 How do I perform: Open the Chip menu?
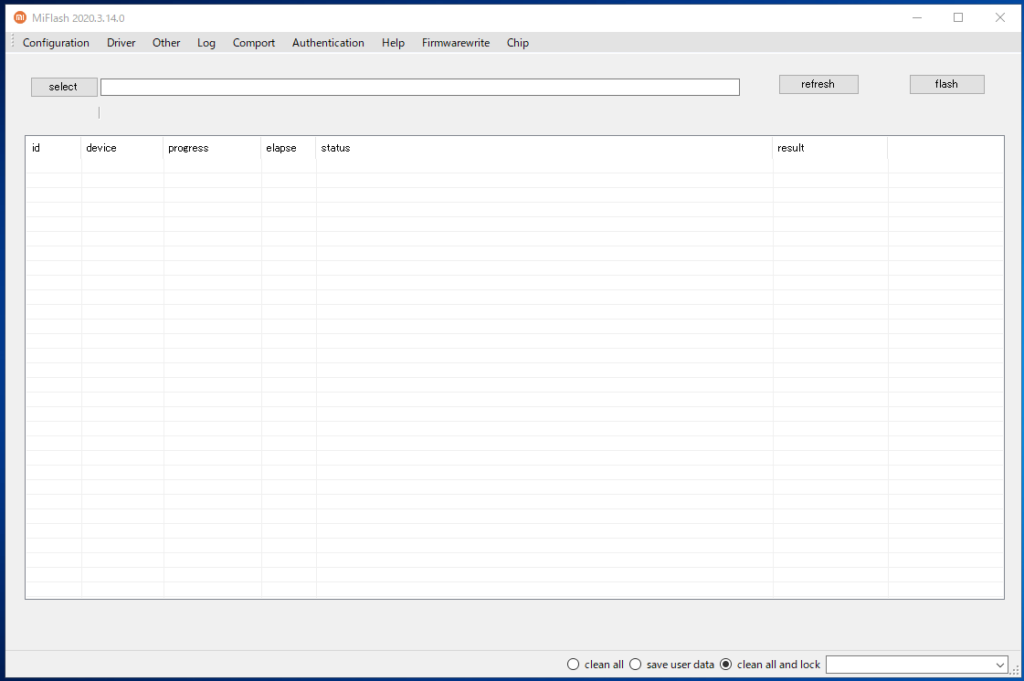(517, 42)
